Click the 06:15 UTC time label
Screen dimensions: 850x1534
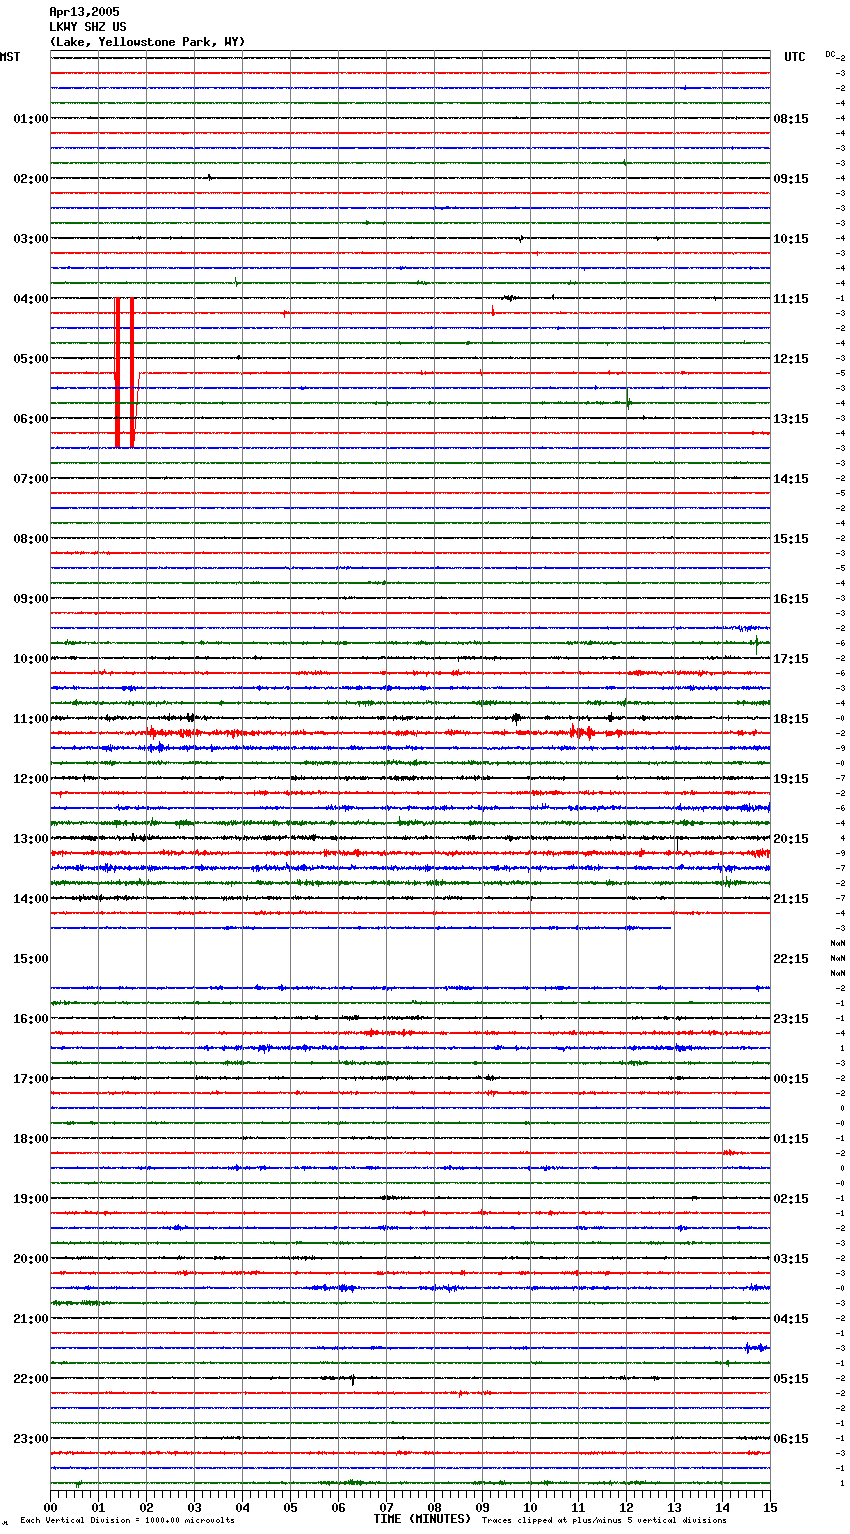click(791, 1439)
